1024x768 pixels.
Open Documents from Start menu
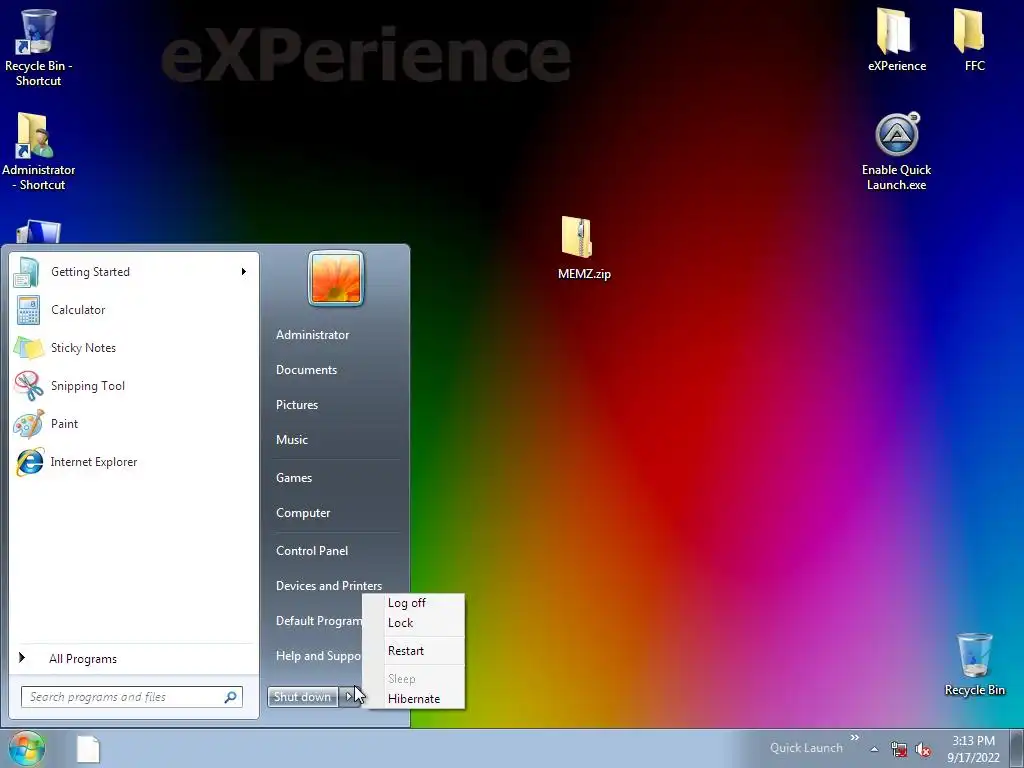pos(306,370)
